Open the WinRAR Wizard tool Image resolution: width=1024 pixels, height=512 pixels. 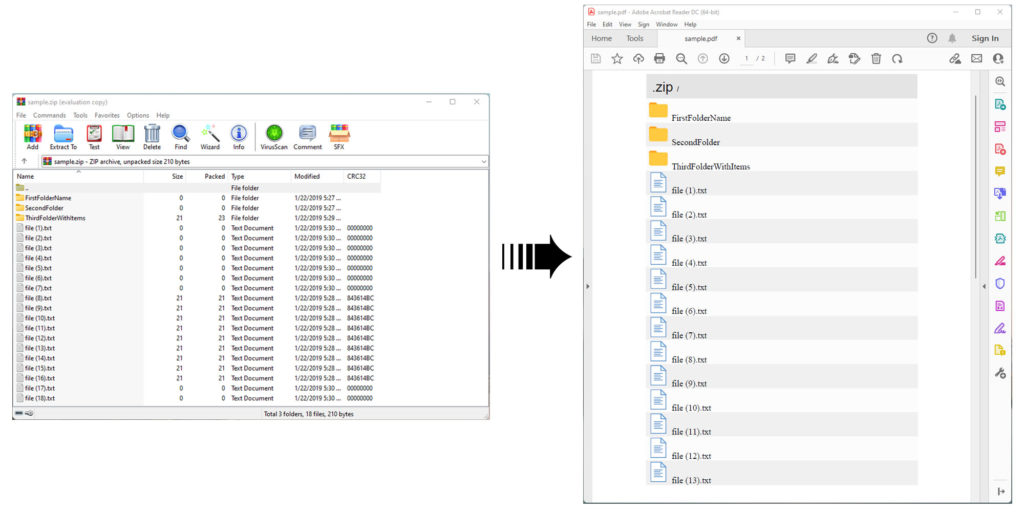point(210,136)
